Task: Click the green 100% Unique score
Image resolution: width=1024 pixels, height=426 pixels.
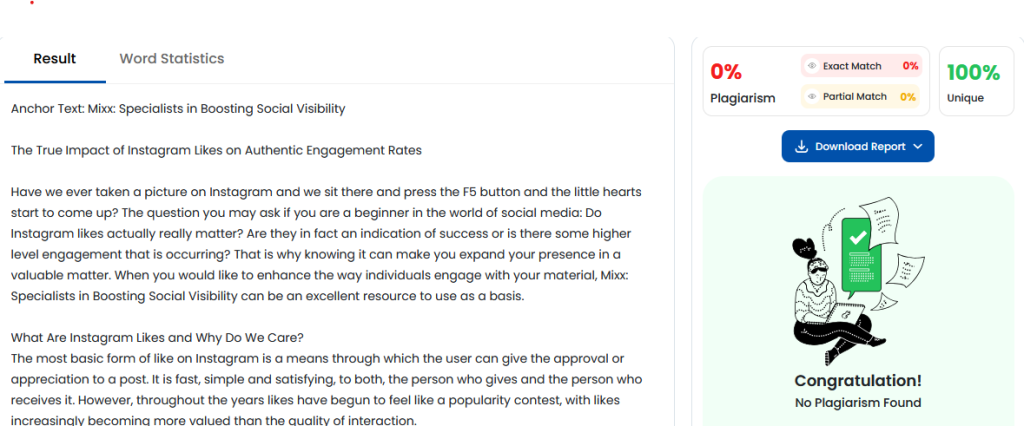Action: (973, 72)
